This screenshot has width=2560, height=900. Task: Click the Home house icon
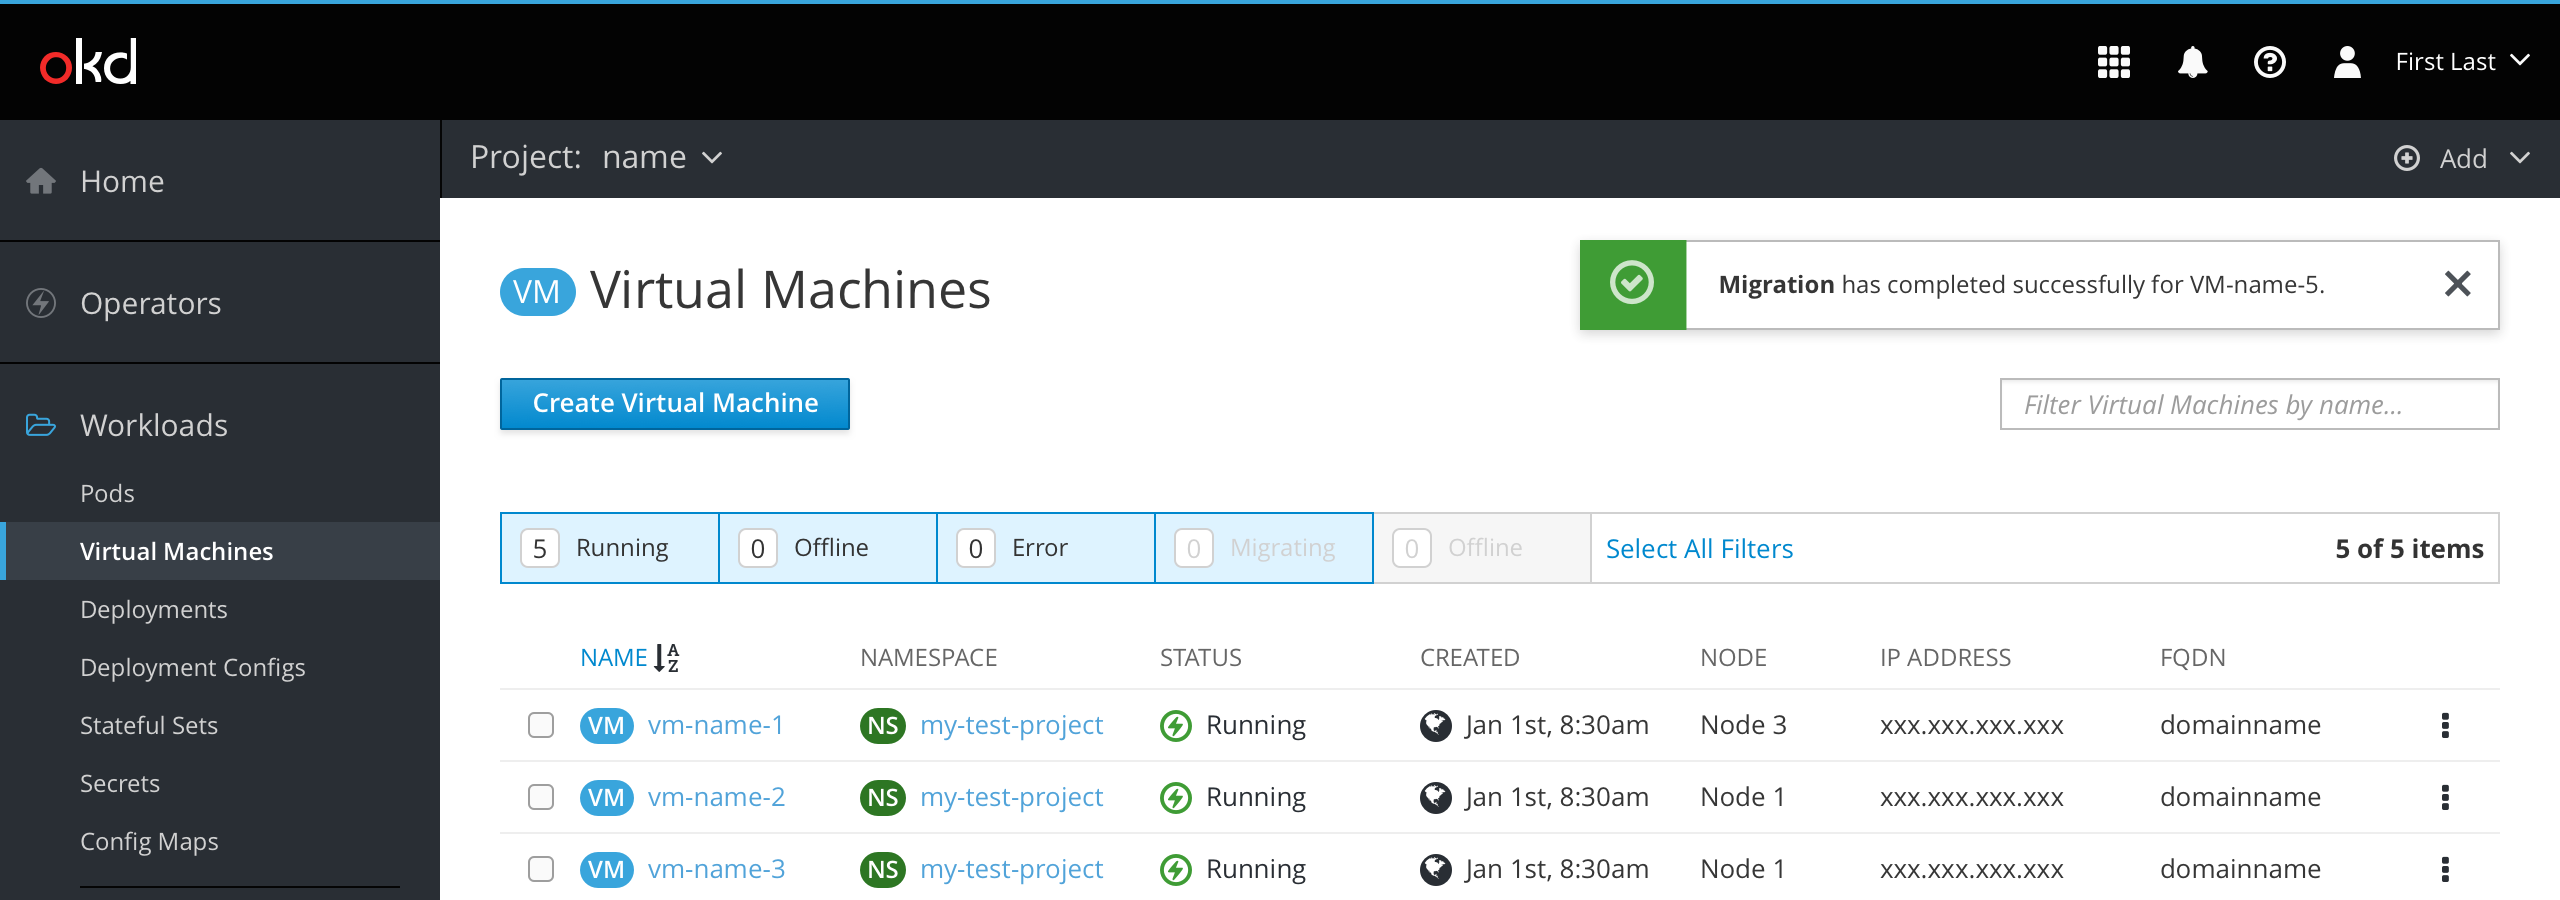[x=41, y=181]
